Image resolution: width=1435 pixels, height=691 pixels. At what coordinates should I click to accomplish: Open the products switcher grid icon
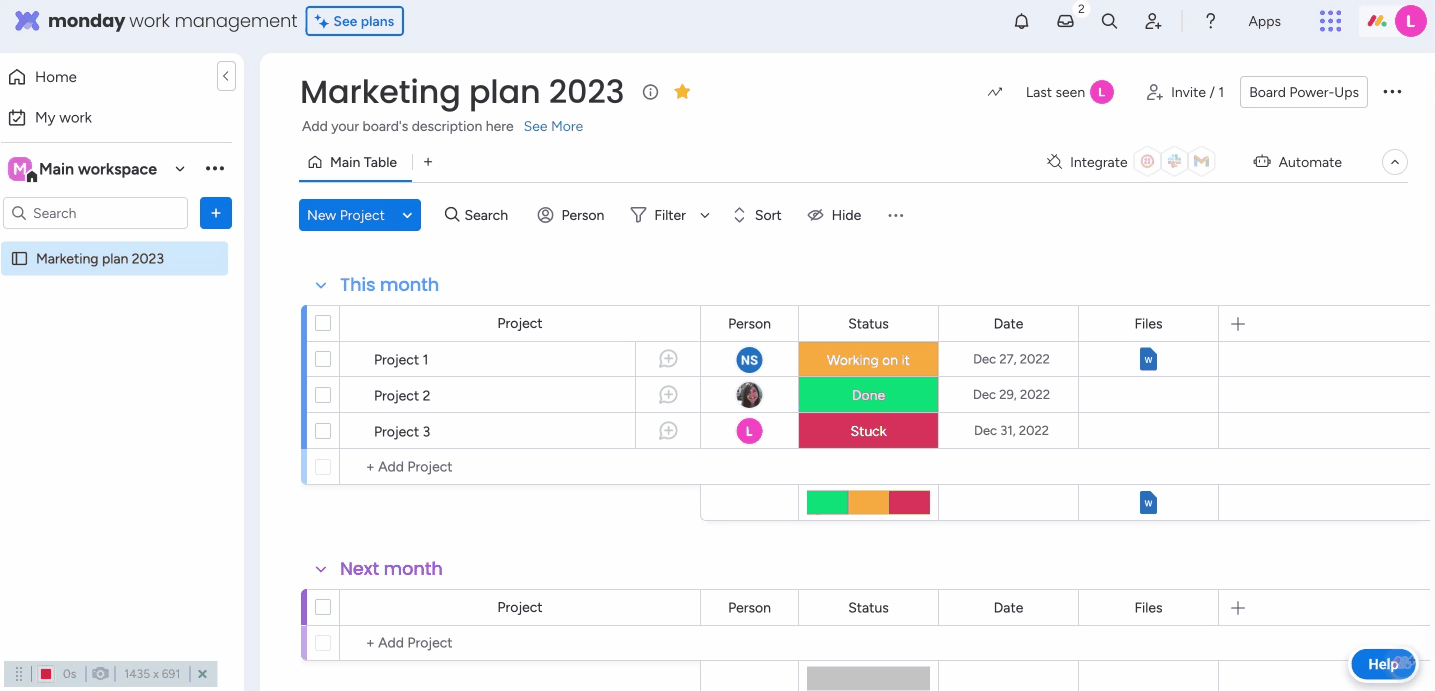tap(1330, 21)
